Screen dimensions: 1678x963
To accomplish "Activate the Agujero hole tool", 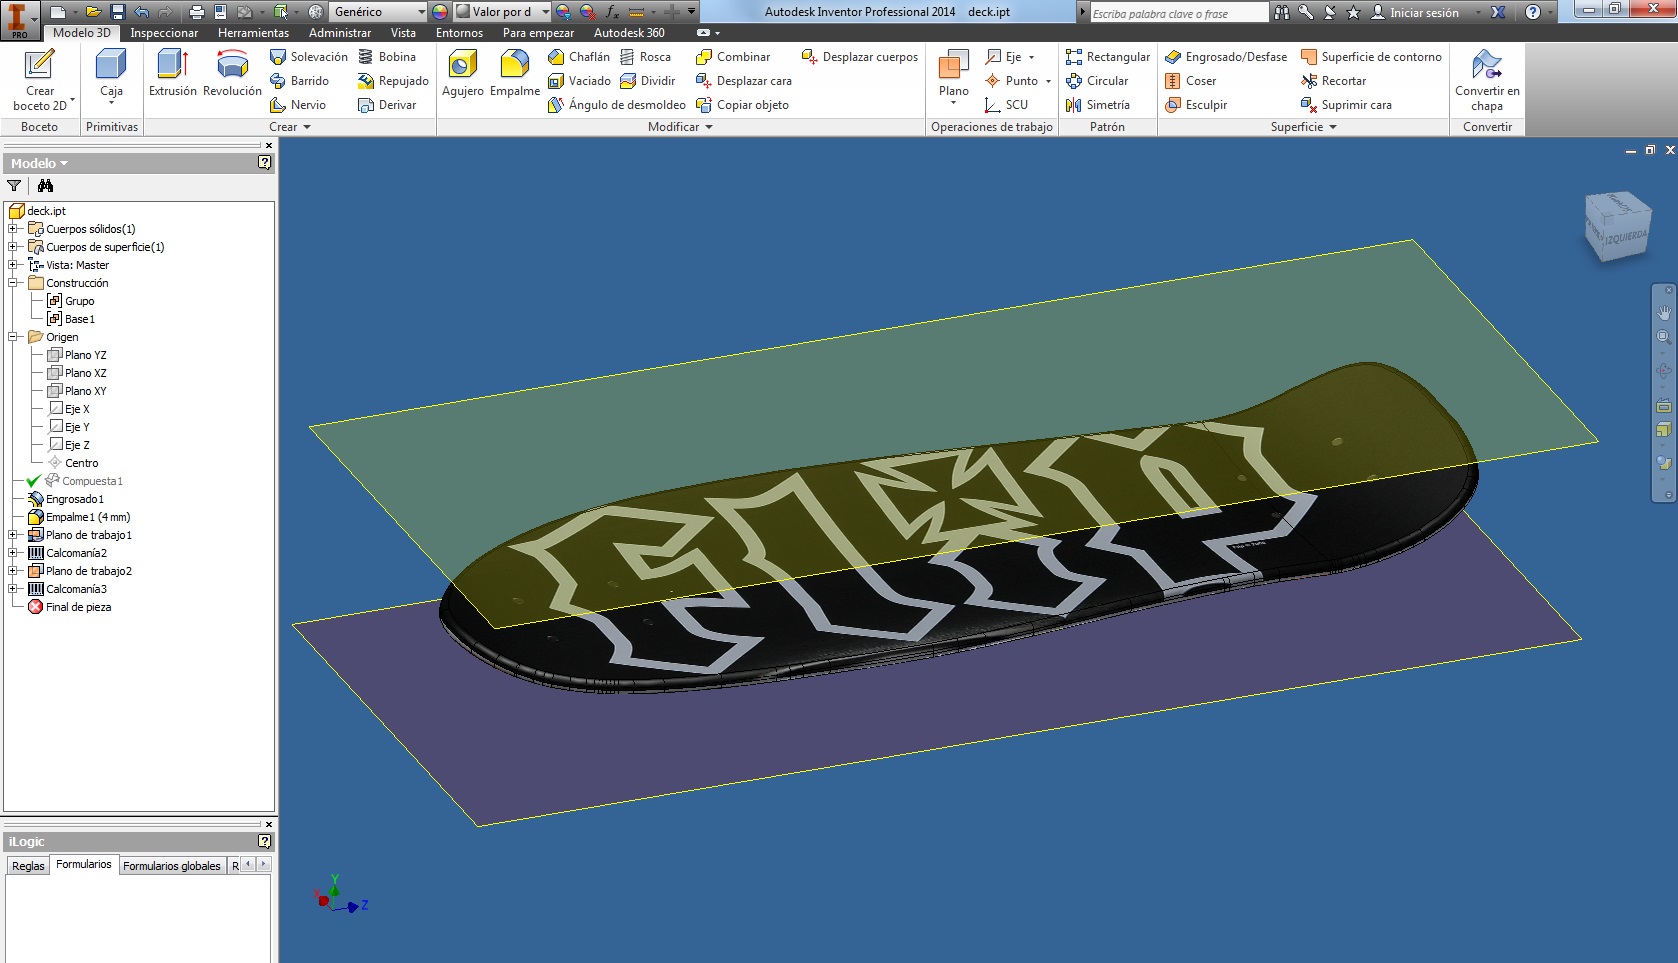I will coord(463,73).
